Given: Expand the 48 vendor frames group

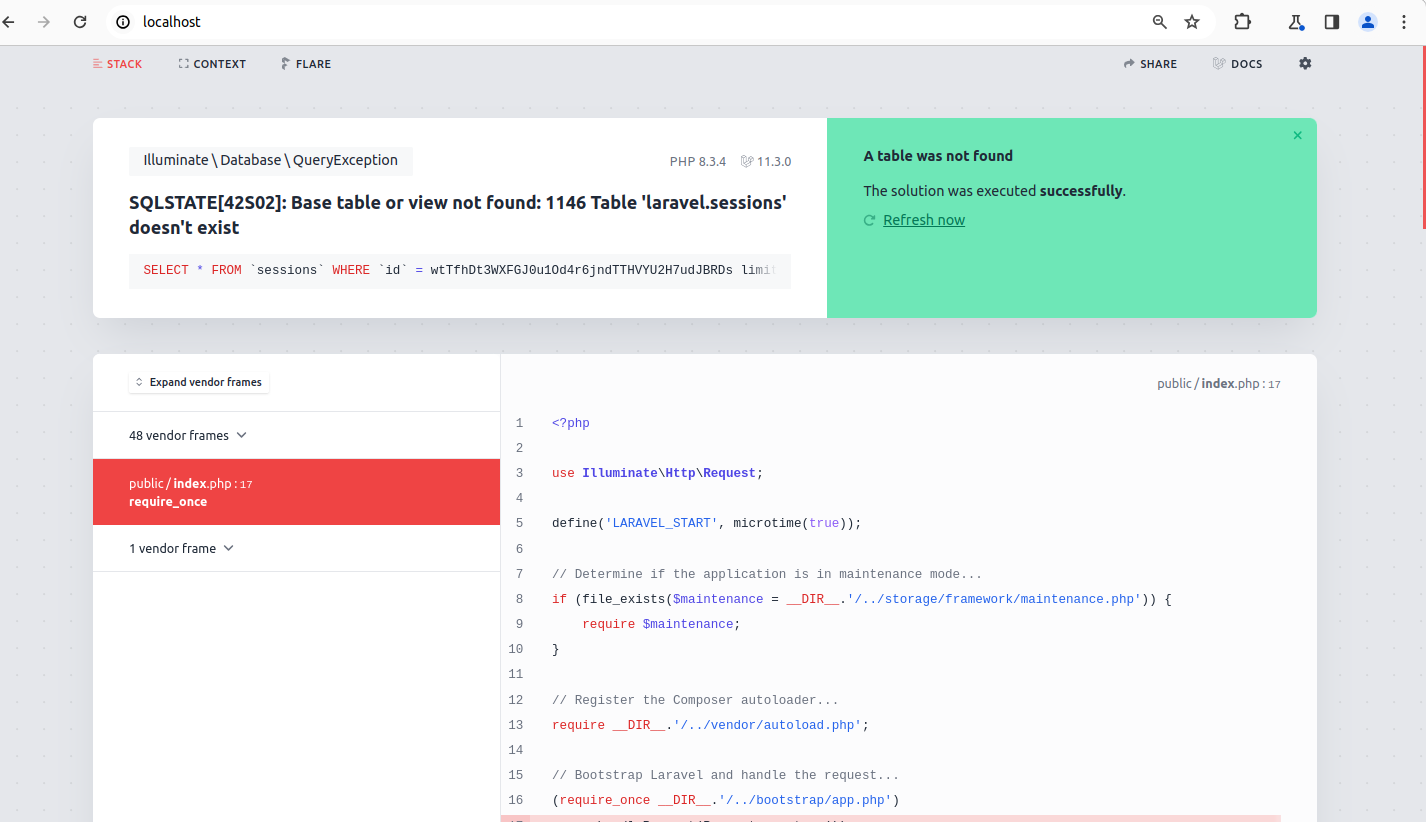Looking at the screenshot, I should point(296,435).
